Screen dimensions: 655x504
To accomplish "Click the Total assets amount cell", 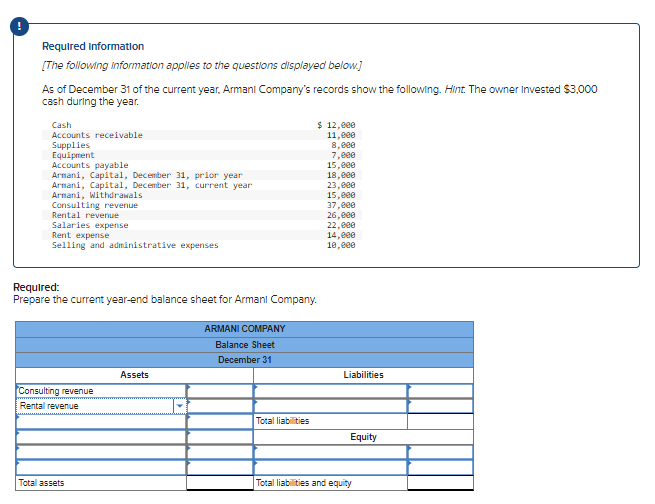I will tap(220, 483).
